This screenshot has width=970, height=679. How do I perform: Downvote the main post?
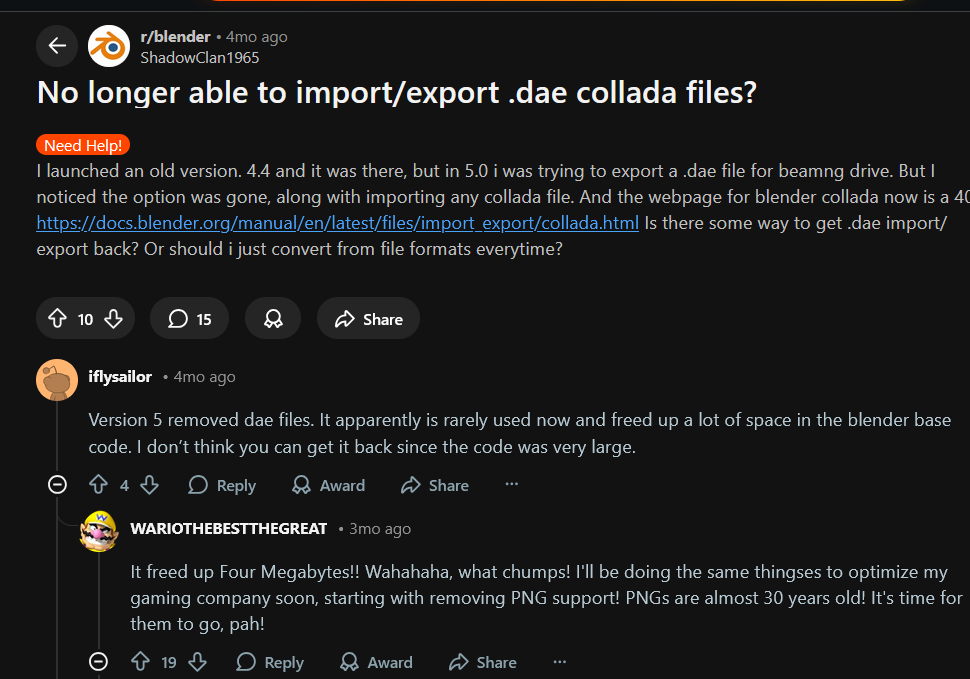pyautogui.click(x=114, y=319)
